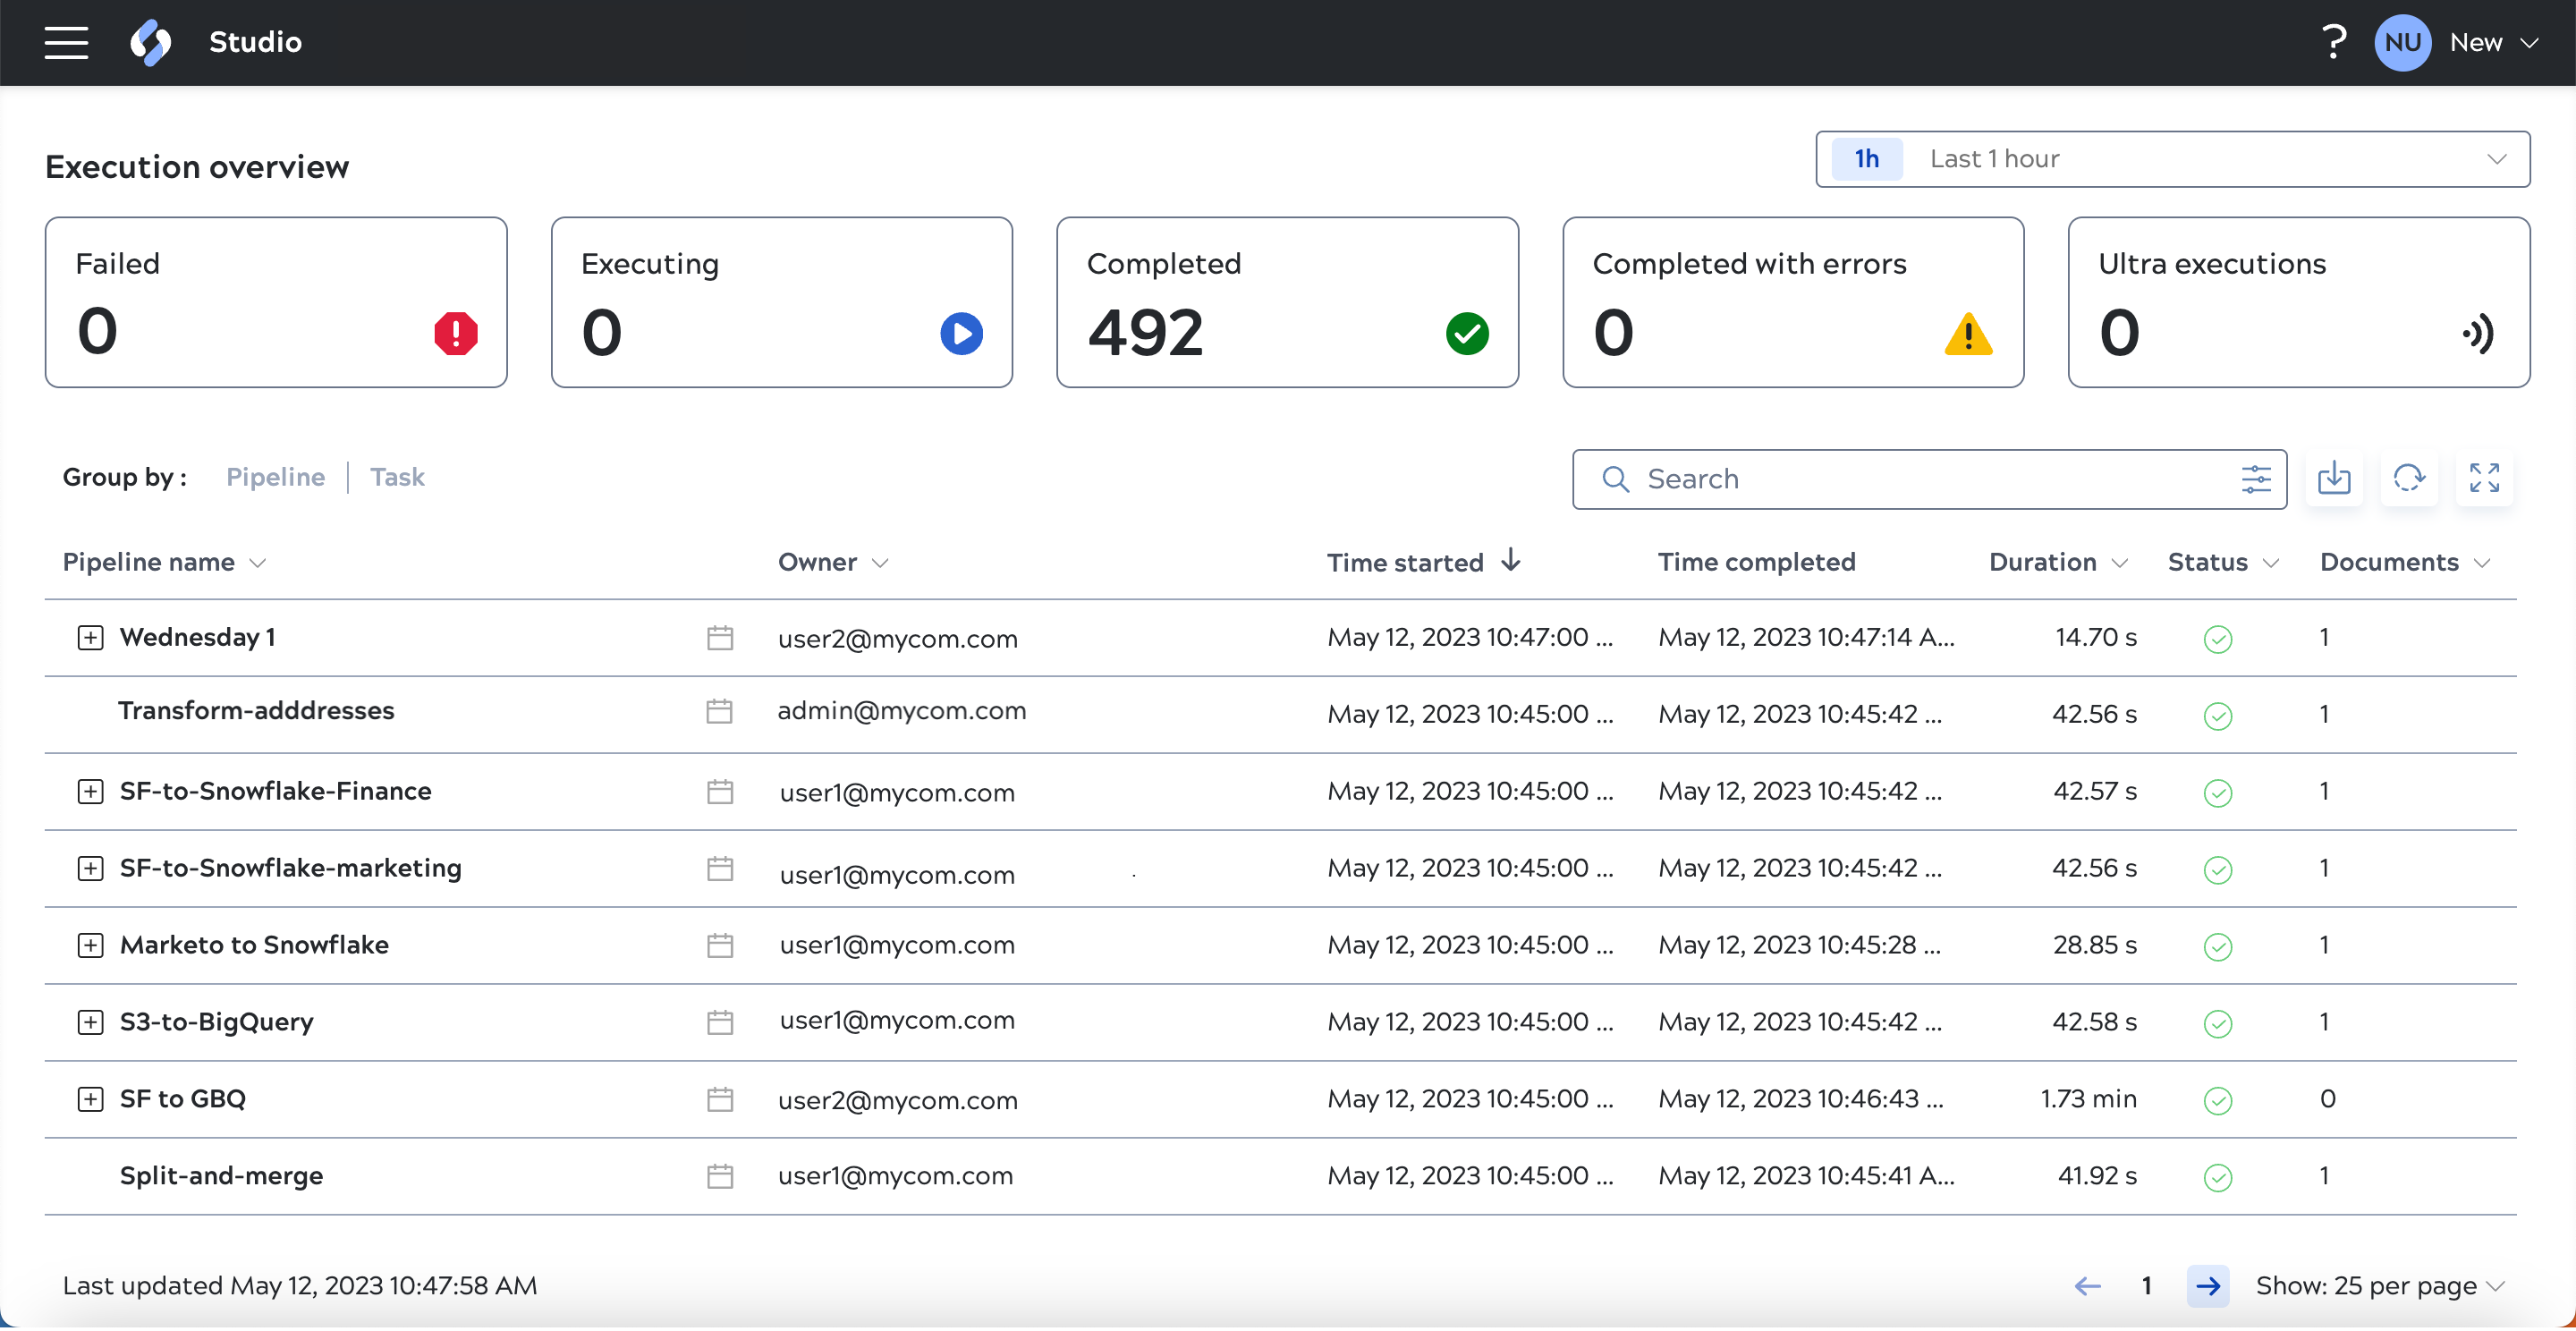Click the NU user avatar
The image size is (2576, 1331).
click(x=2401, y=42)
